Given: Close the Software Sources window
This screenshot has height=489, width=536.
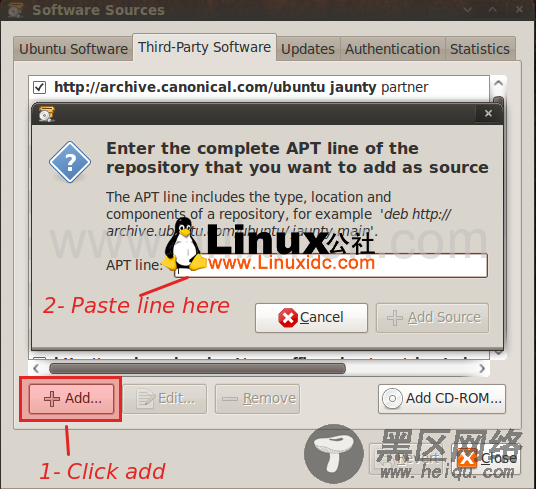Looking at the screenshot, I should click(519, 10).
